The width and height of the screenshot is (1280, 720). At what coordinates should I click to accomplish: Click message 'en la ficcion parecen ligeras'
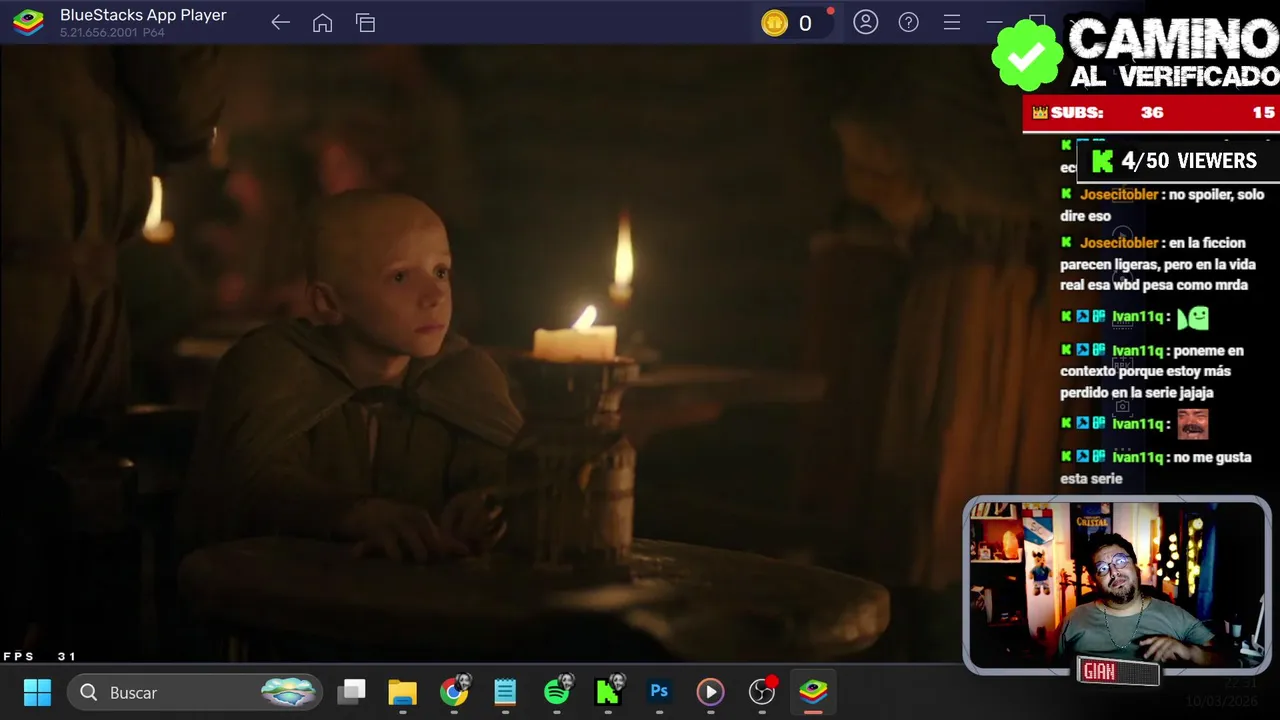pyautogui.click(x=1157, y=264)
